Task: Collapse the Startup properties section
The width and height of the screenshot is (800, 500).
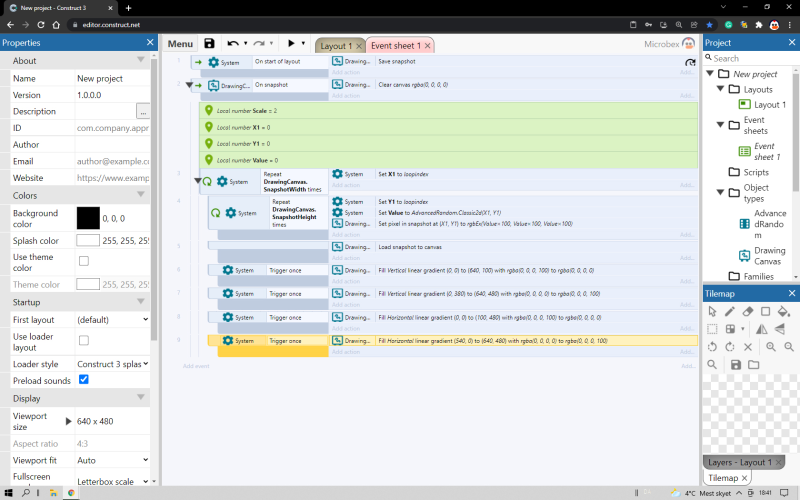Action: coord(141,302)
